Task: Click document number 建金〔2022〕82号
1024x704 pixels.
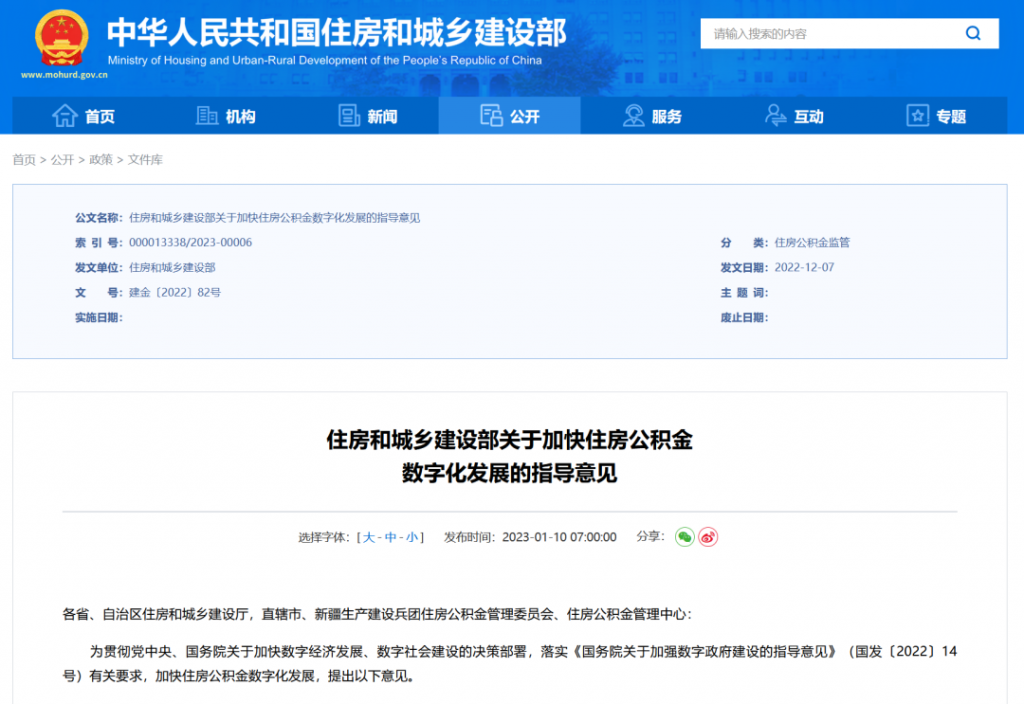Action: (175, 292)
